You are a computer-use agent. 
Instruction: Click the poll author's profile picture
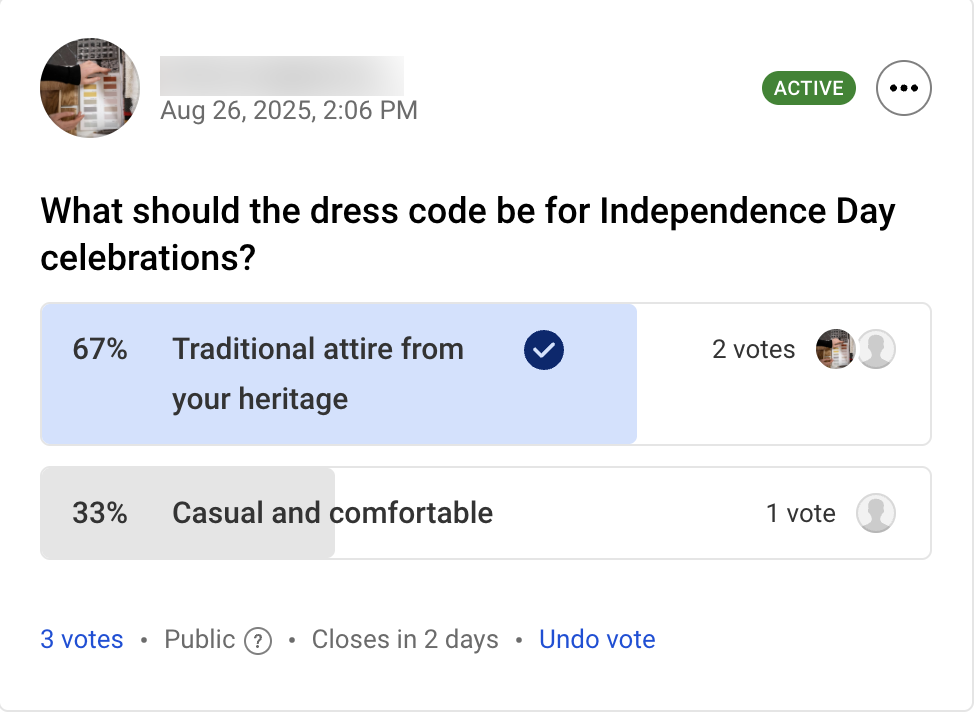[89, 88]
